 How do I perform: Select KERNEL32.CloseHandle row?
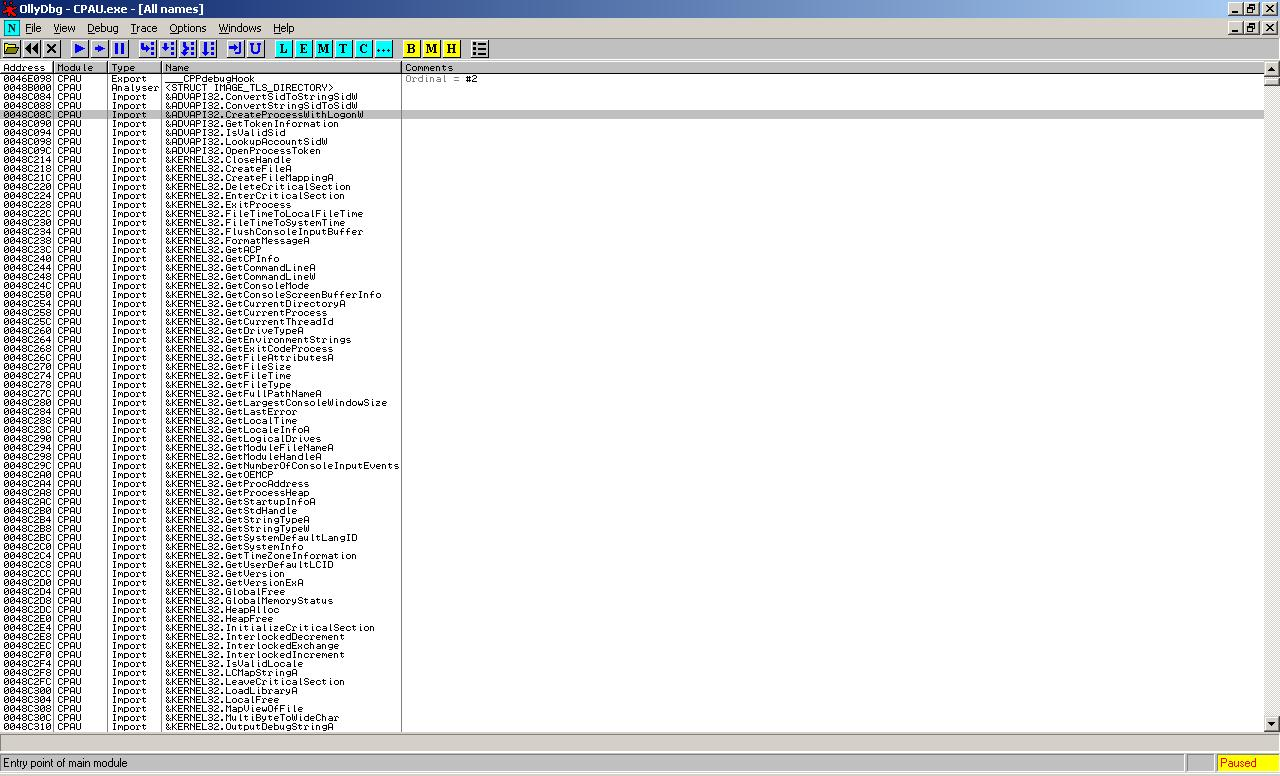pyautogui.click(x=632, y=160)
